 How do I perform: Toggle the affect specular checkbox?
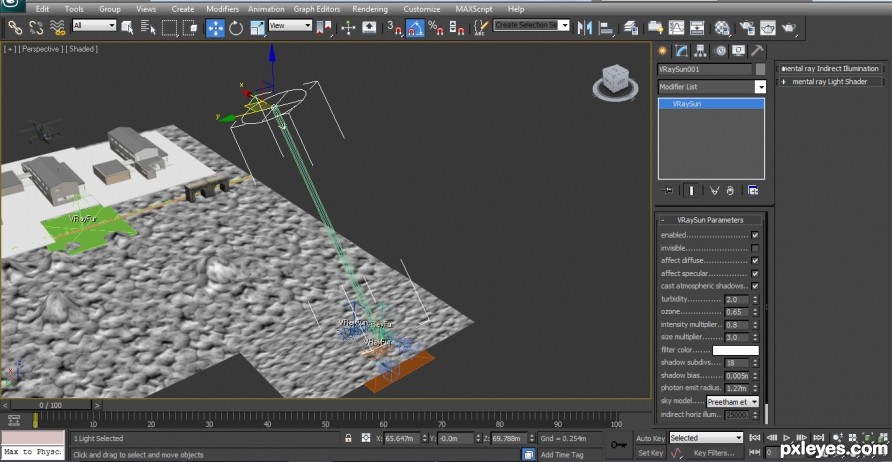(755, 274)
